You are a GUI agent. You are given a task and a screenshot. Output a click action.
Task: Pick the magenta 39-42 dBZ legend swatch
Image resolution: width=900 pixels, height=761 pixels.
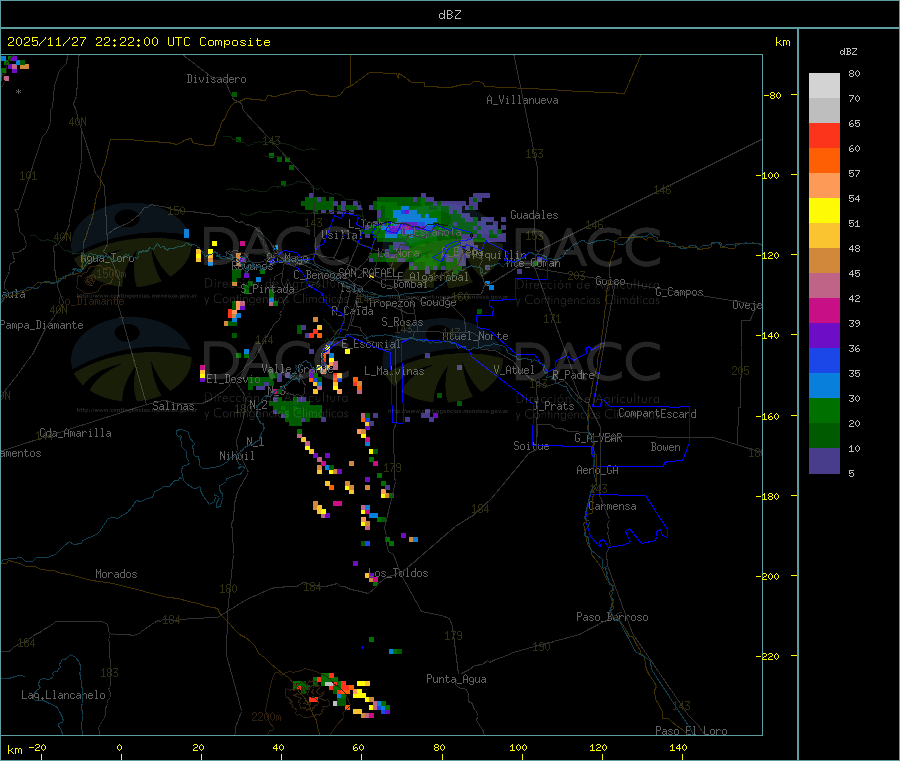click(x=824, y=310)
